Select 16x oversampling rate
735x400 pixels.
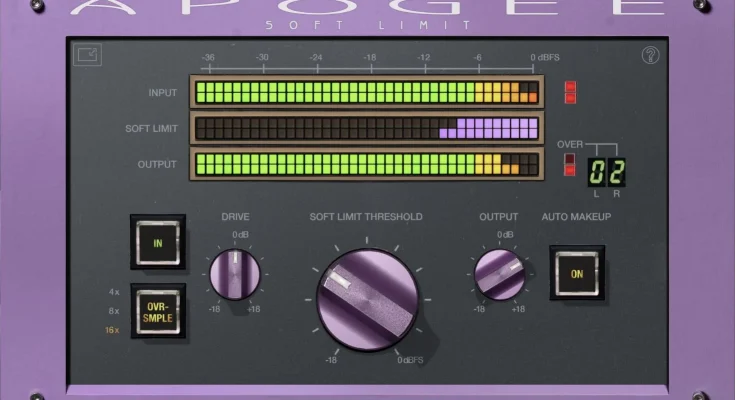point(113,329)
